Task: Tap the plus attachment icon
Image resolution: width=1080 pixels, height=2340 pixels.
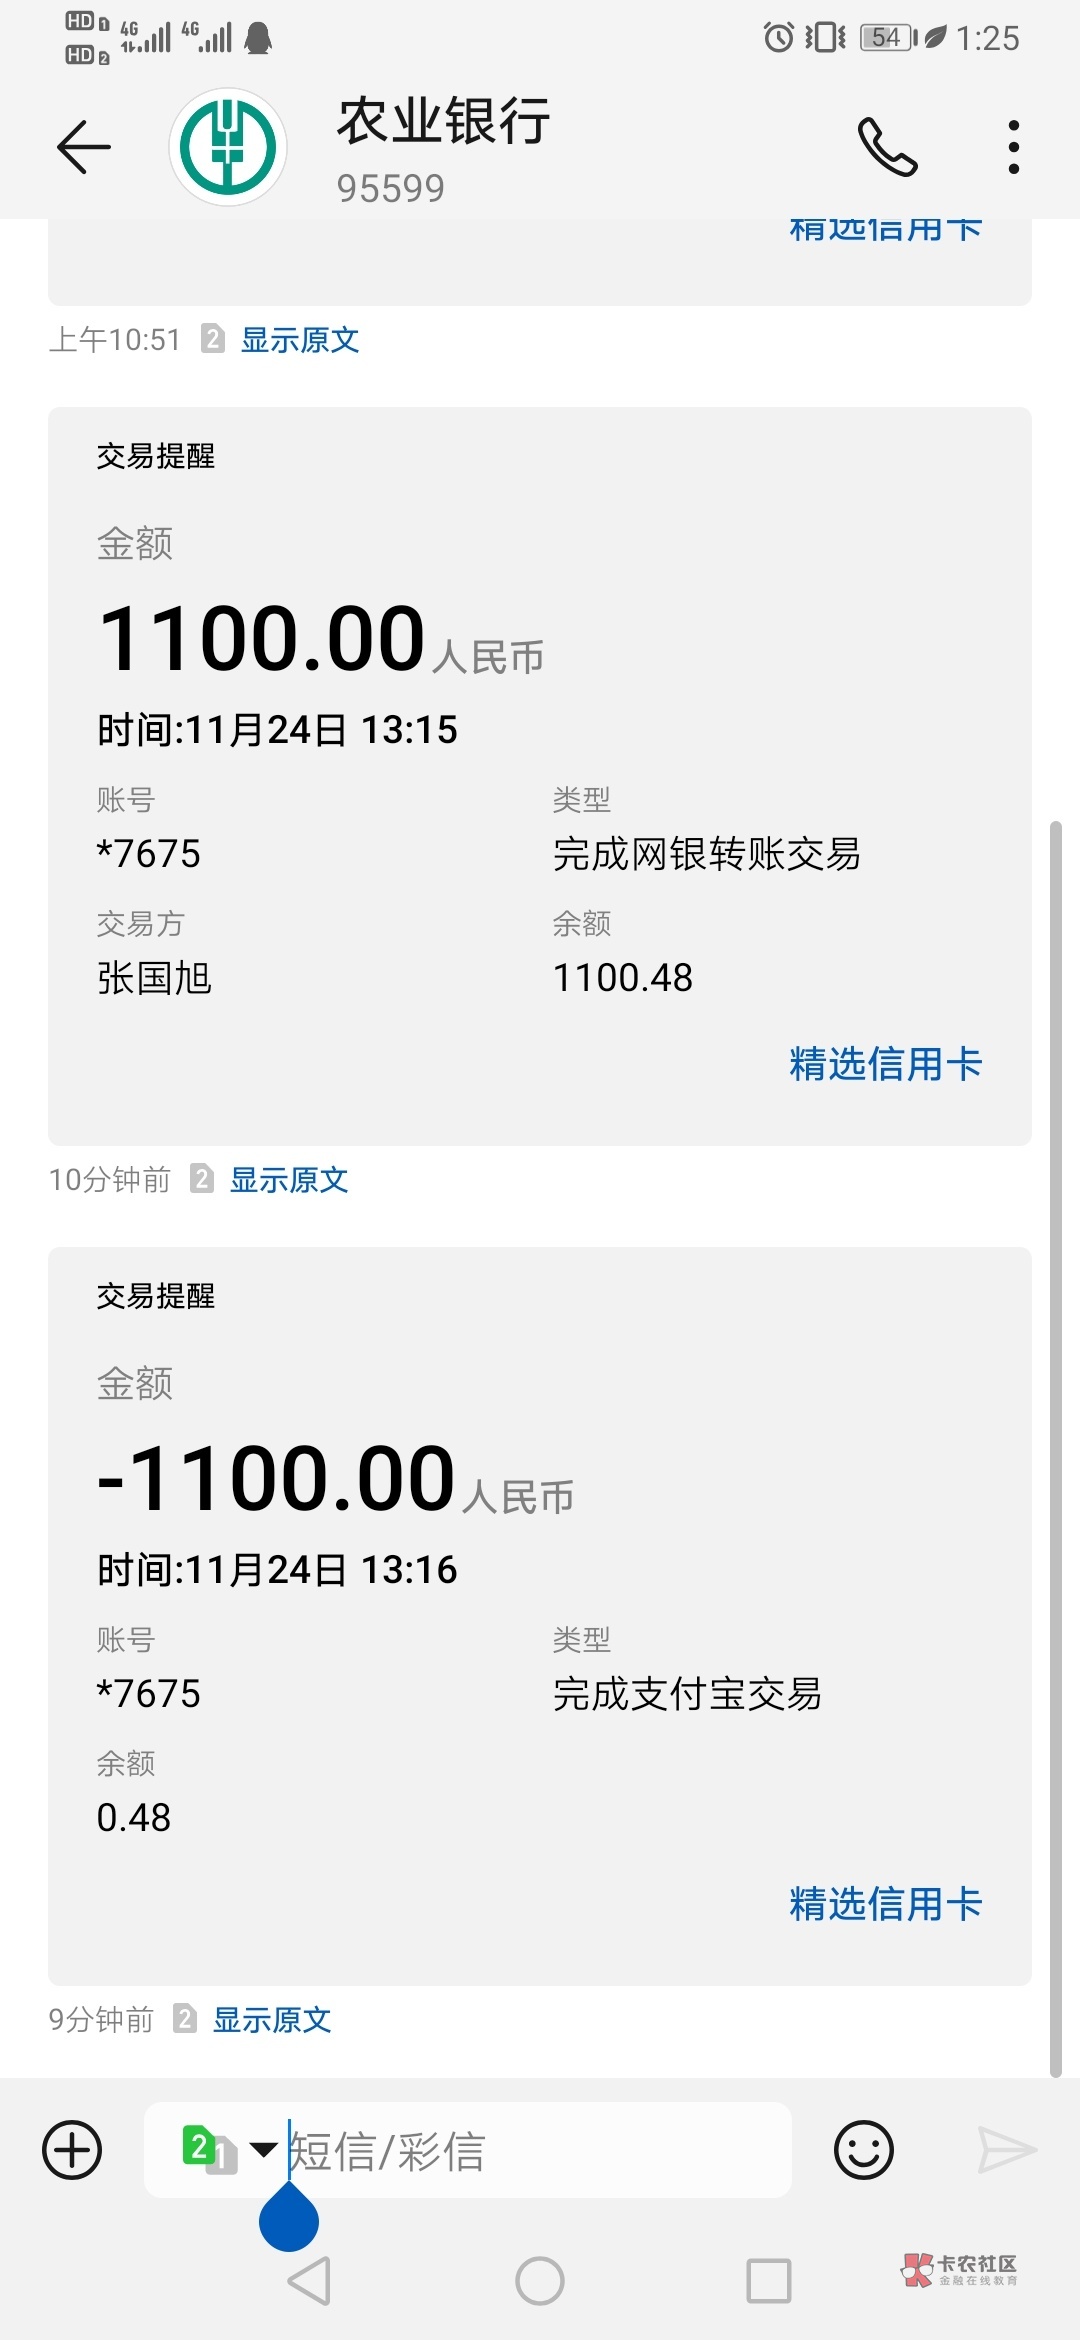Action: pyautogui.click(x=72, y=2149)
